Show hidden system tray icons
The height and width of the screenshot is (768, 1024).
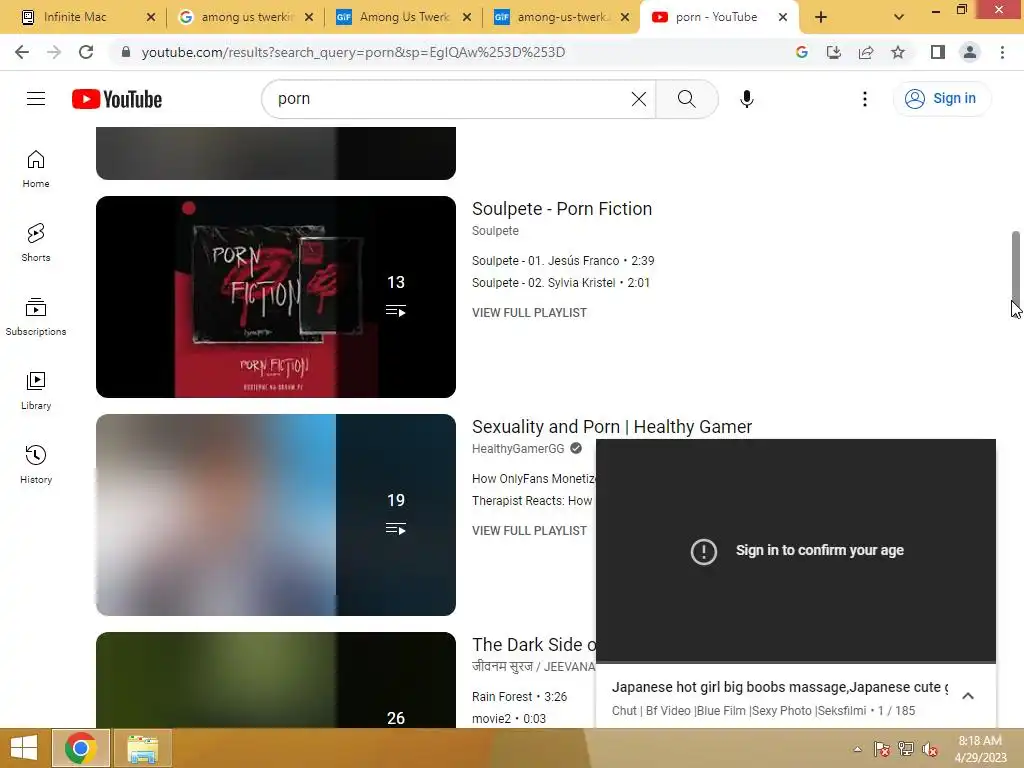tap(857, 749)
